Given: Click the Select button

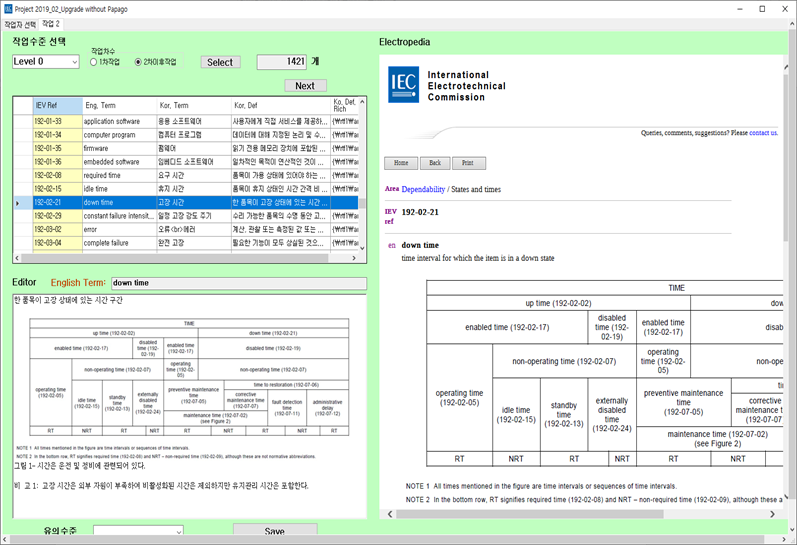Looking at the screenshot, I should point(220,62).
